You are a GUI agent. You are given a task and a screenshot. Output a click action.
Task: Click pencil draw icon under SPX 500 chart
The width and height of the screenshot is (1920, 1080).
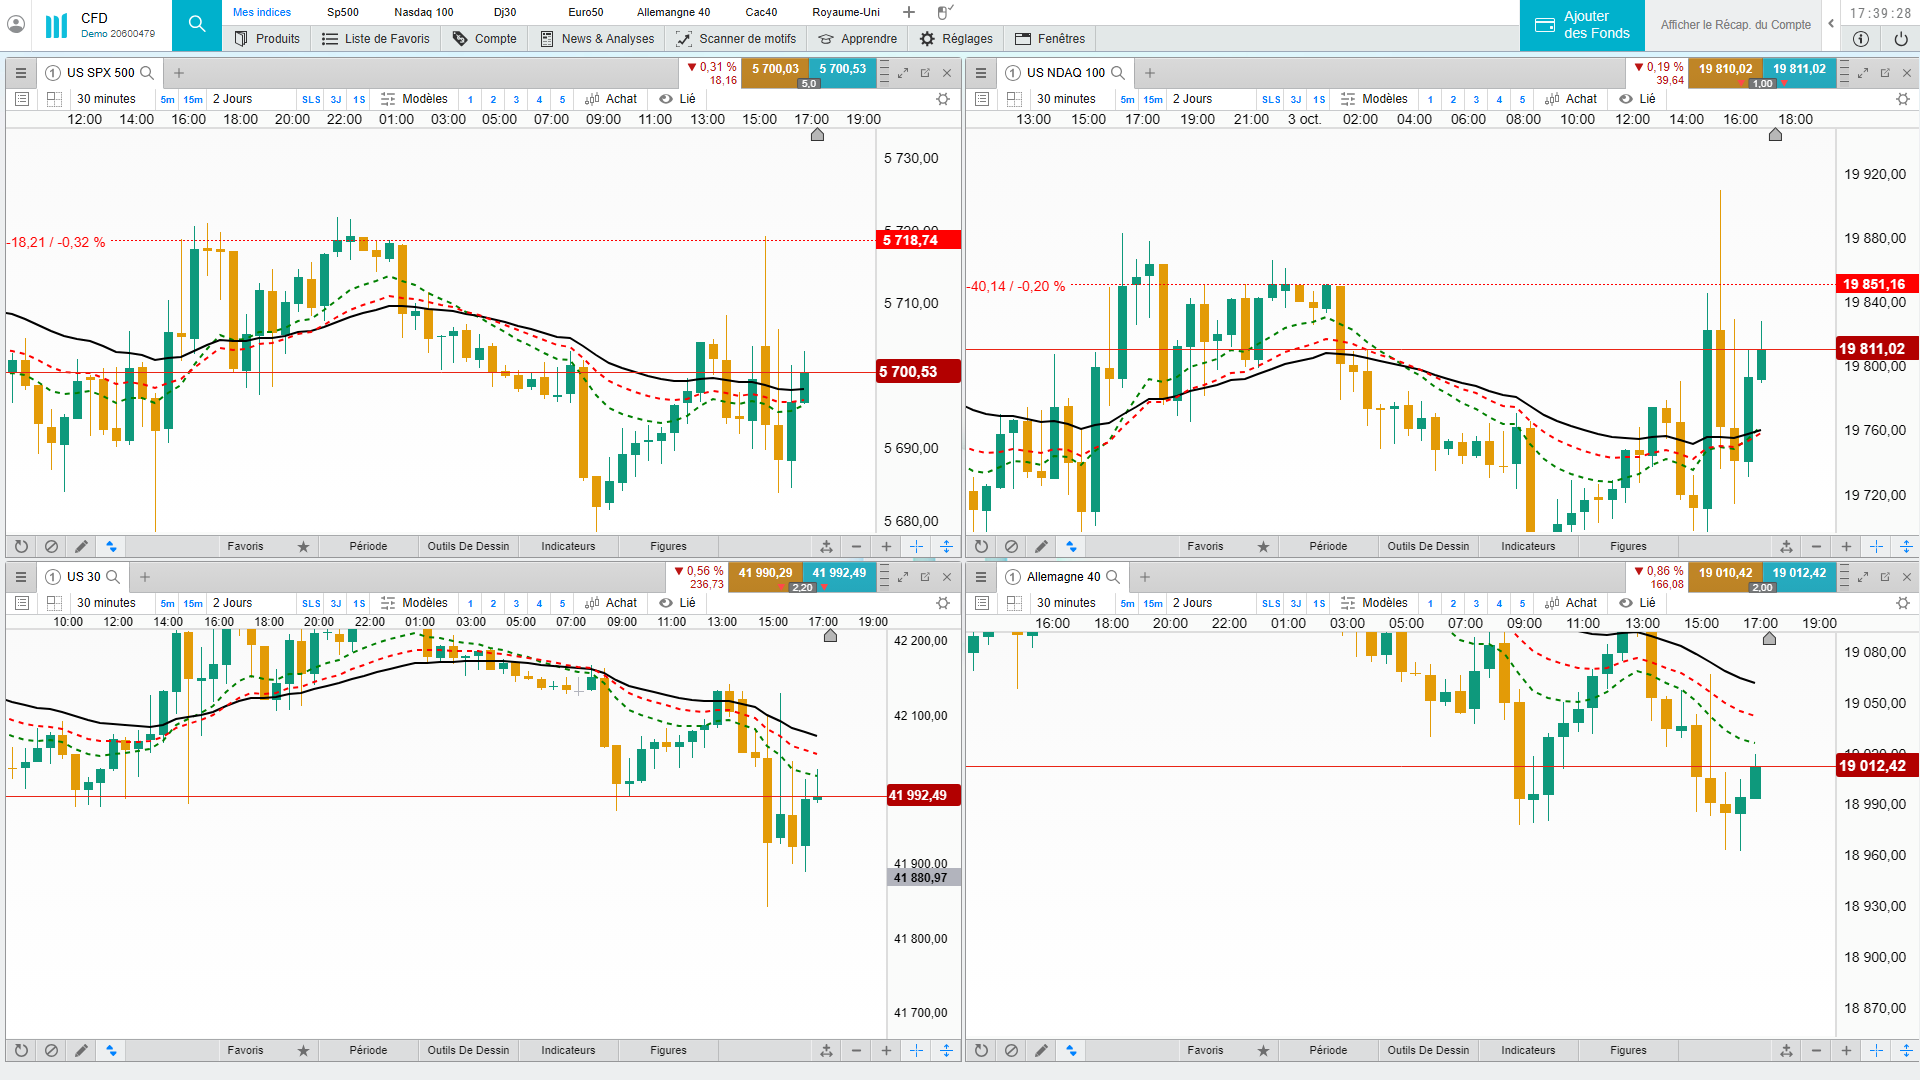(x=81, y=547)
